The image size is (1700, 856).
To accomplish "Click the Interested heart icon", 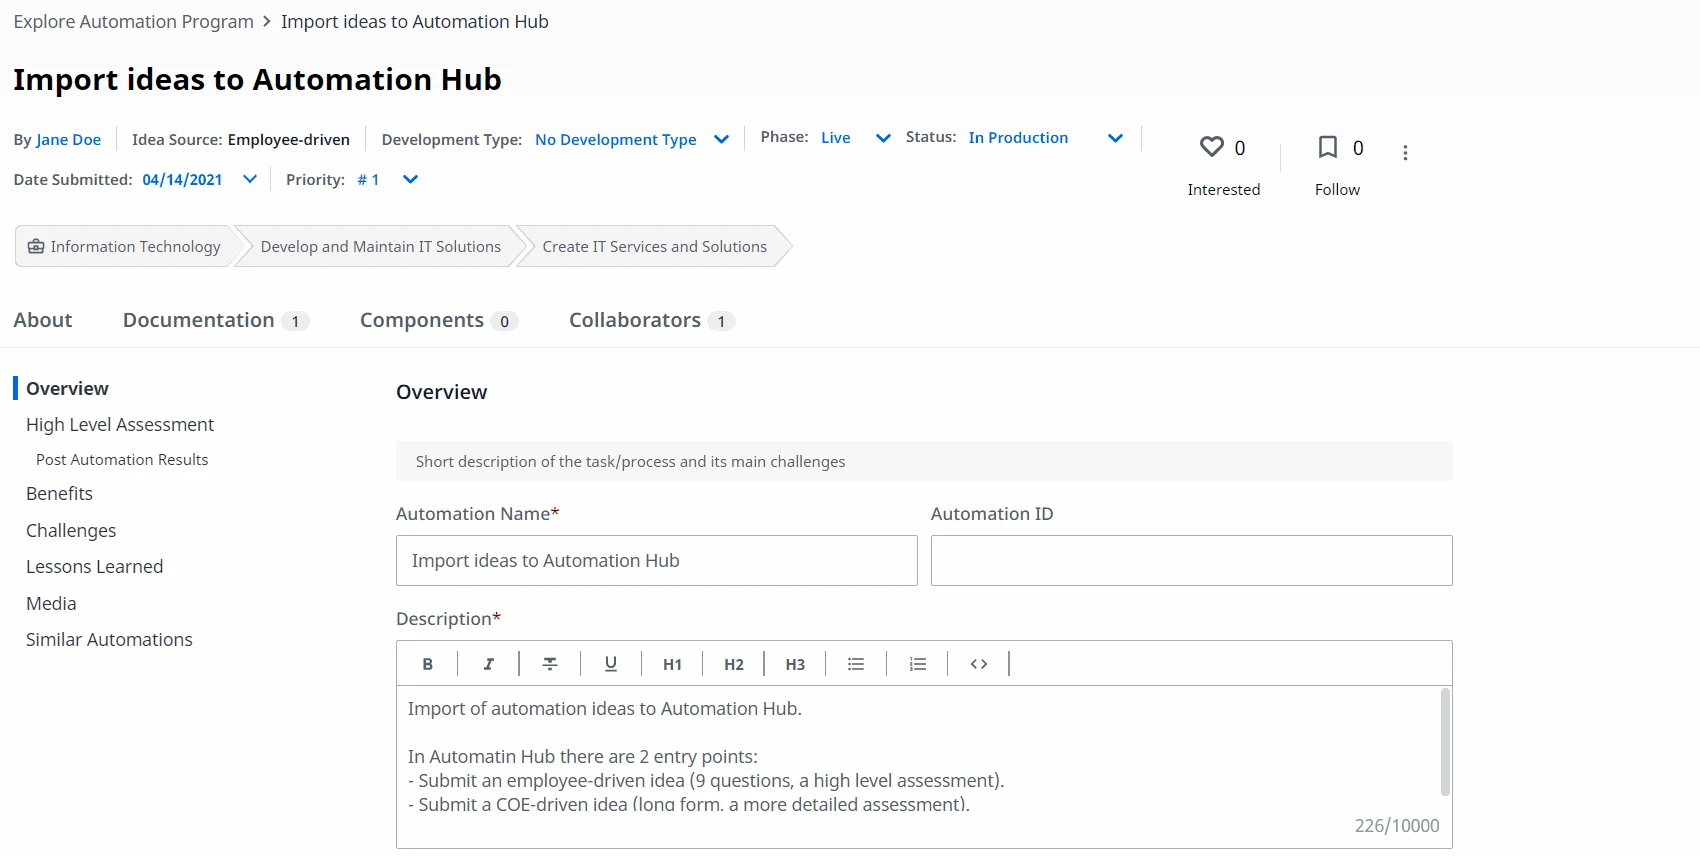I will tap(1211, 147).
